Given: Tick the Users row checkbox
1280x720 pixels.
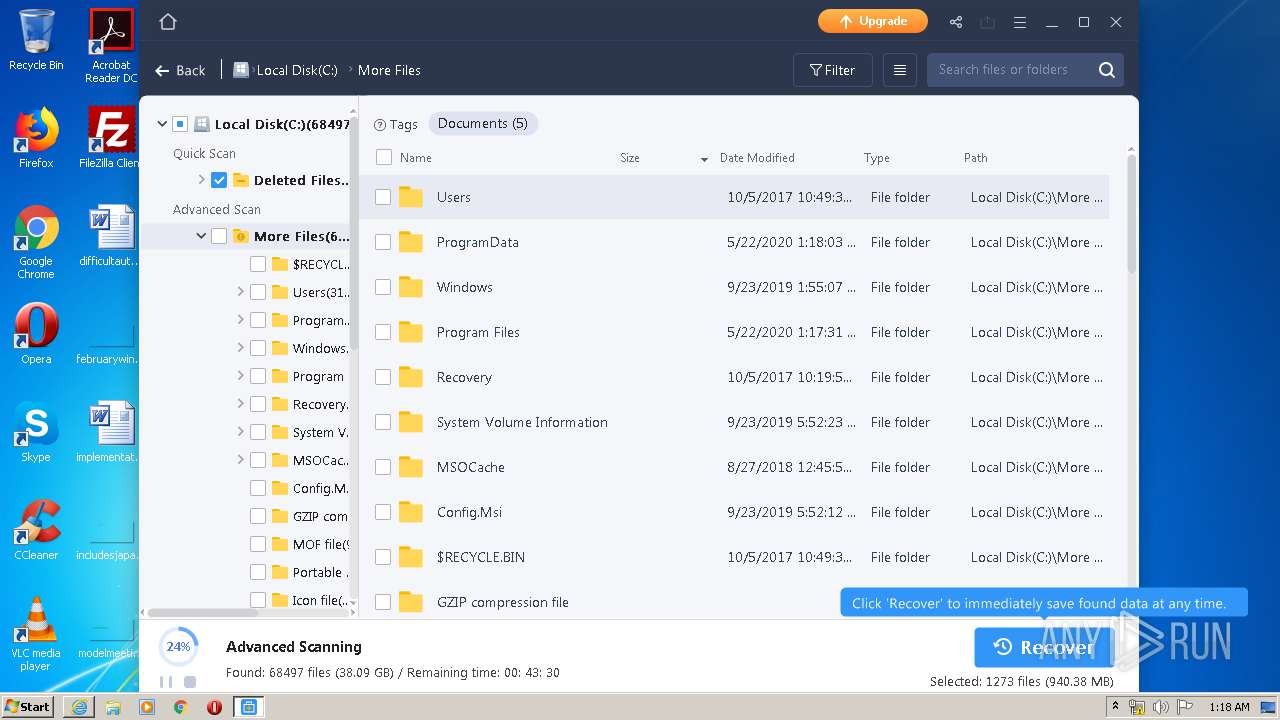Looking at the screenshot, I should tap(383, 197).
